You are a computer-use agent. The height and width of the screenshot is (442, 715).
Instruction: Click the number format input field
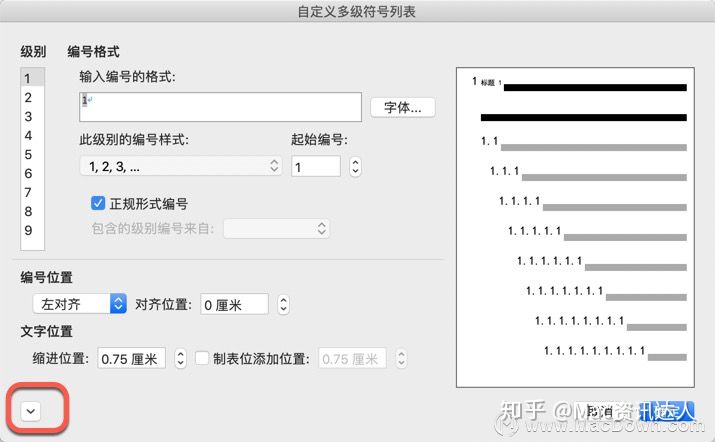220,107
